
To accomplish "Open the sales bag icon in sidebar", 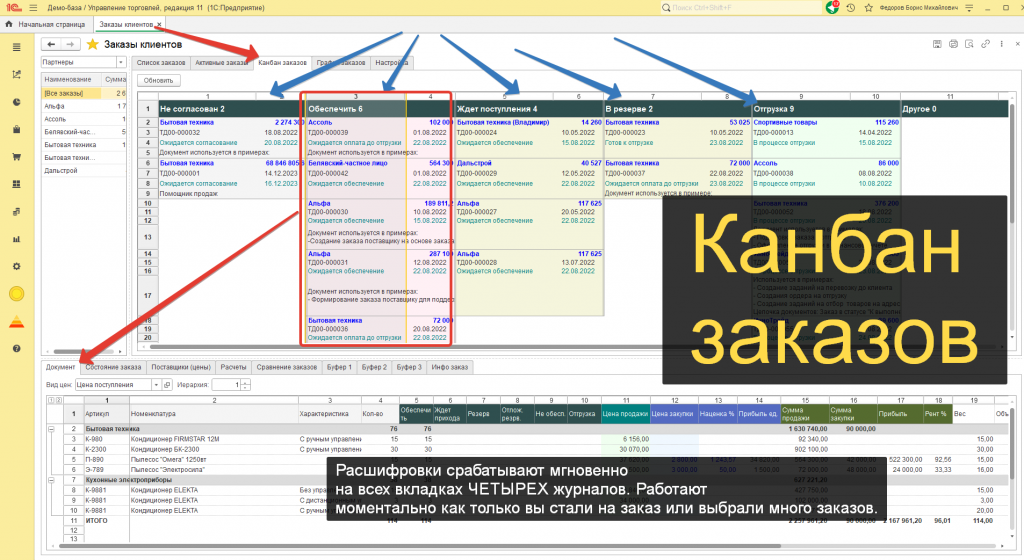I will tap(16, 129).
